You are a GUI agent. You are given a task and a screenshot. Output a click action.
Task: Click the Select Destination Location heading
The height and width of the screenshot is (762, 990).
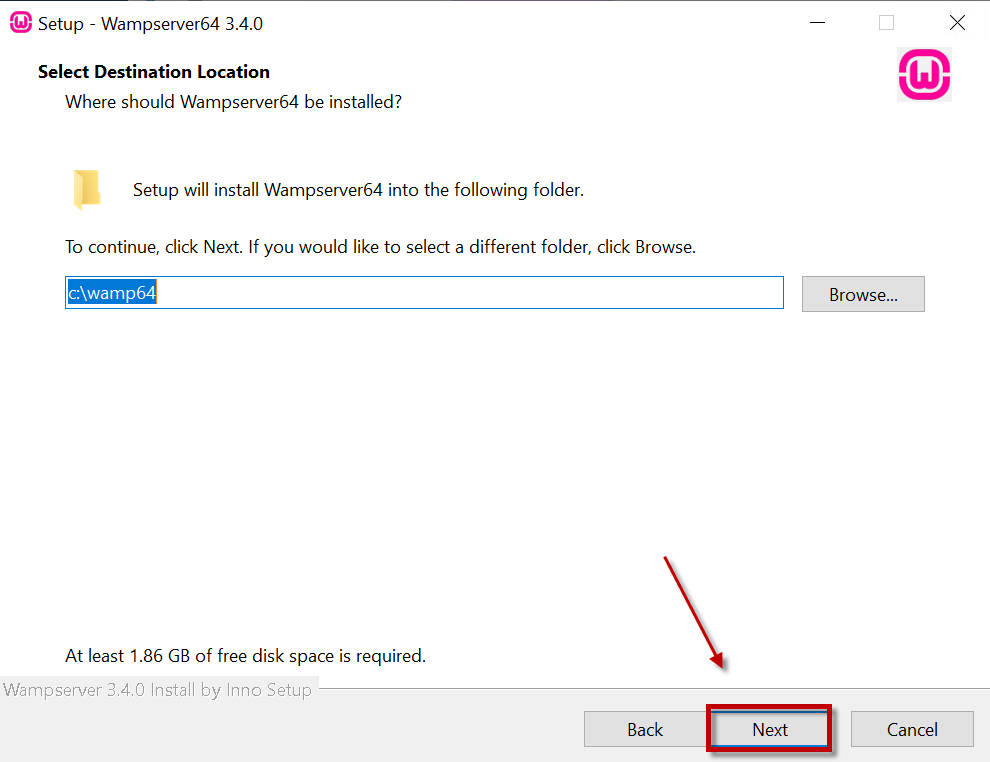154,72
